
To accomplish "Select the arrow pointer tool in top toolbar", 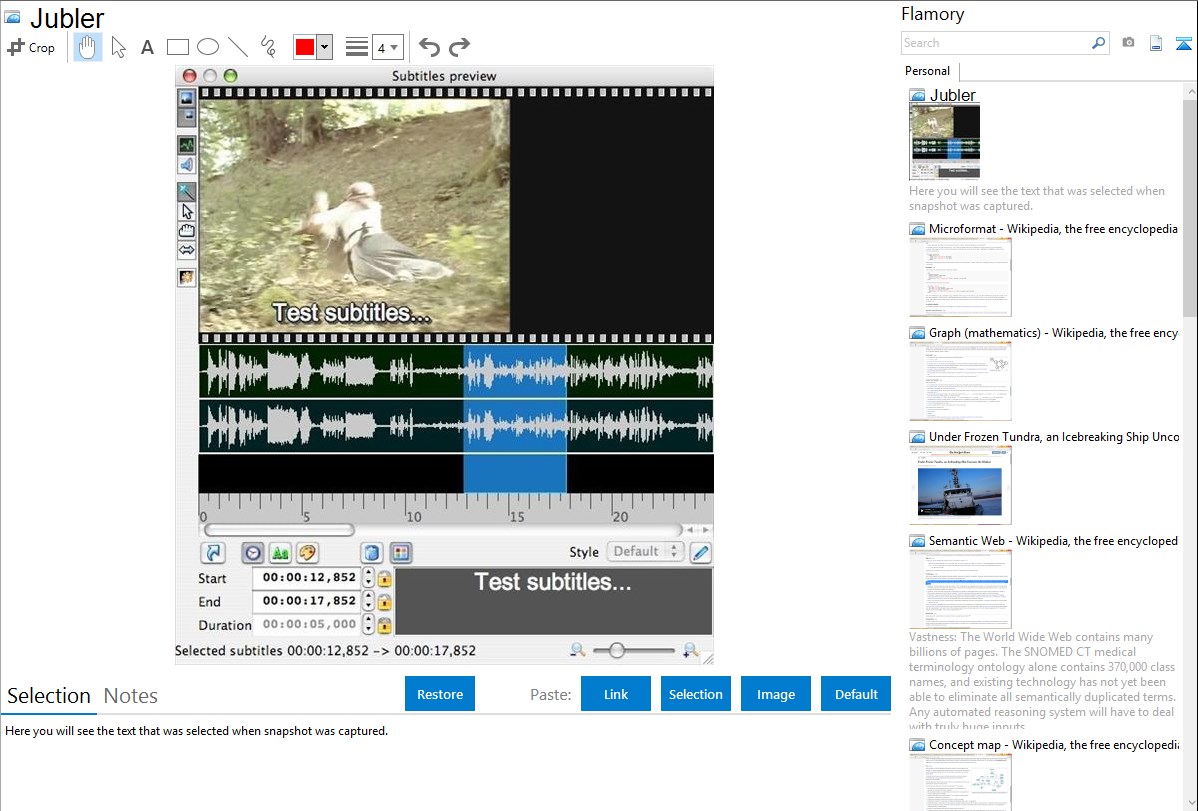I will tap(118, 47).
